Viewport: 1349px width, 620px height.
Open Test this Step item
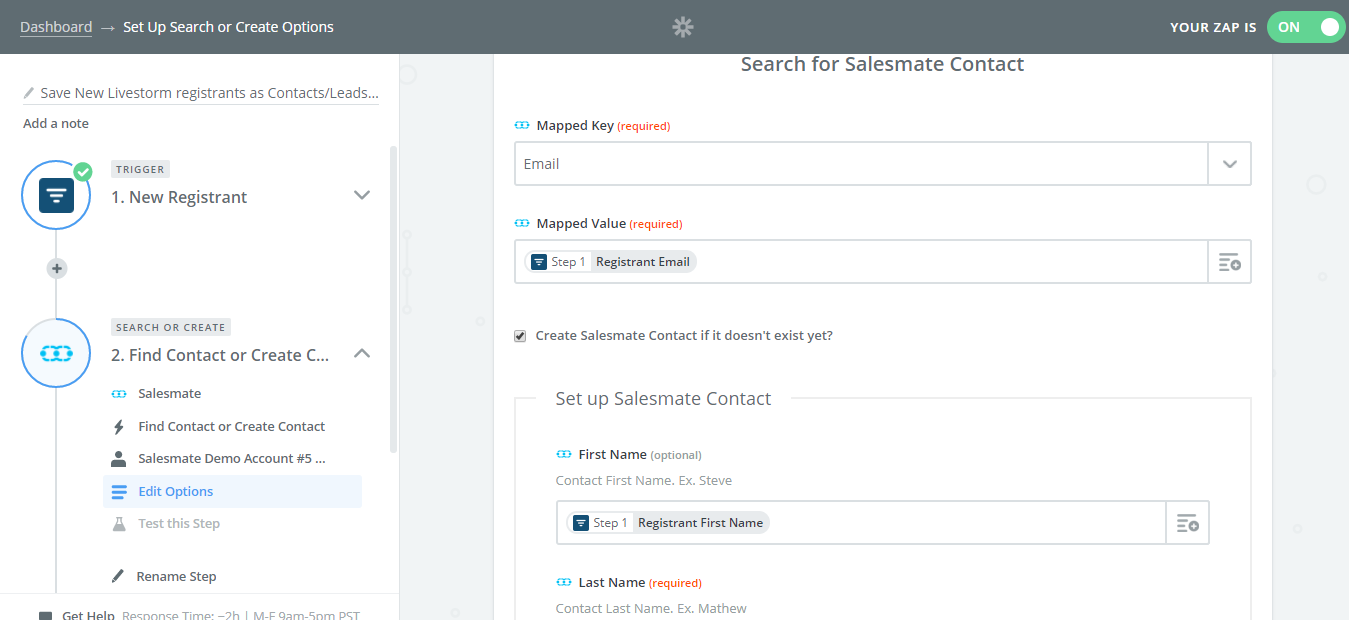pos(232,523)
